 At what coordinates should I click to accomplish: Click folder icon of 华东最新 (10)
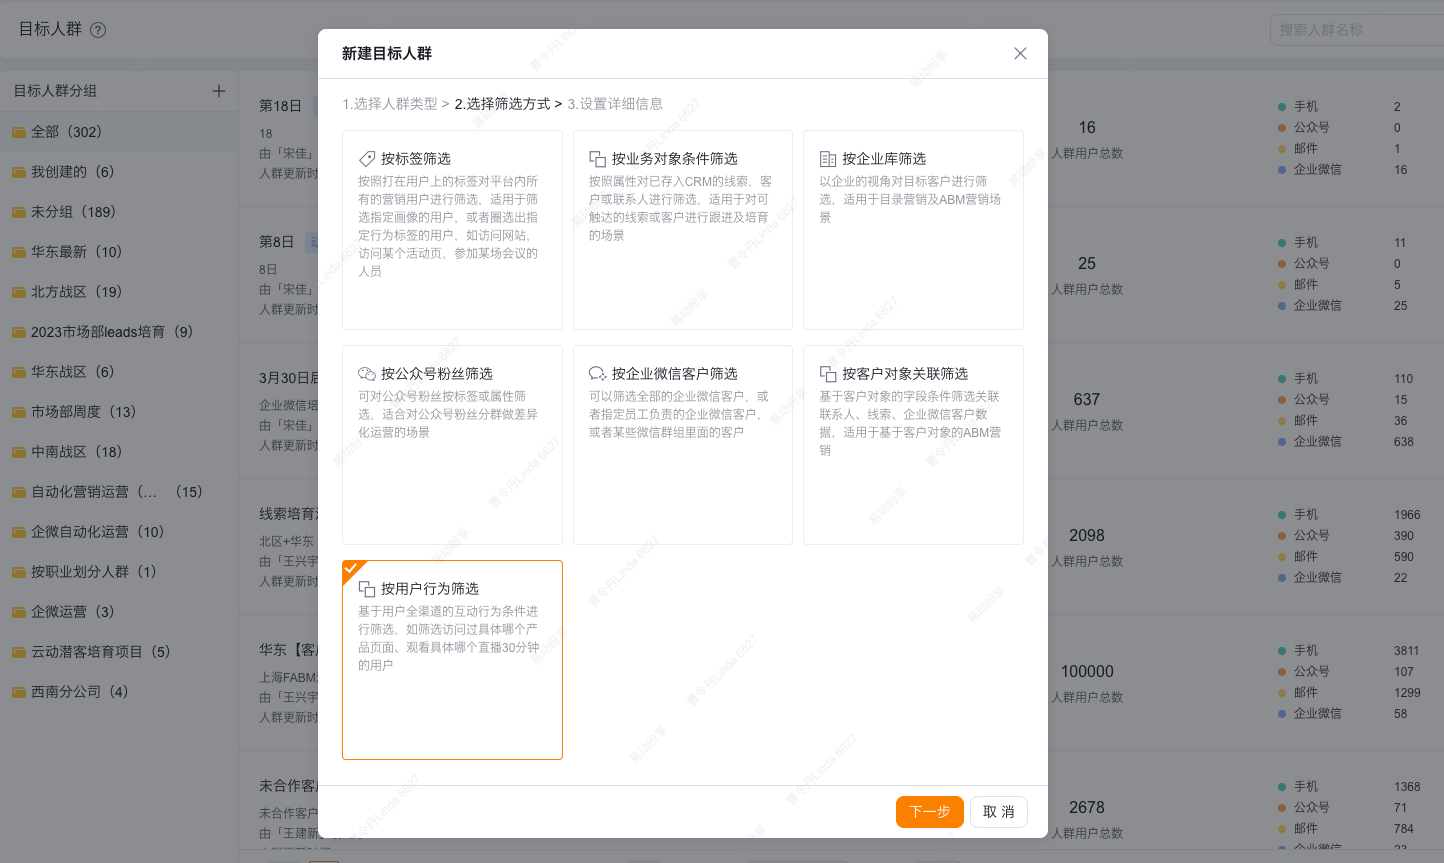(19, 252)
